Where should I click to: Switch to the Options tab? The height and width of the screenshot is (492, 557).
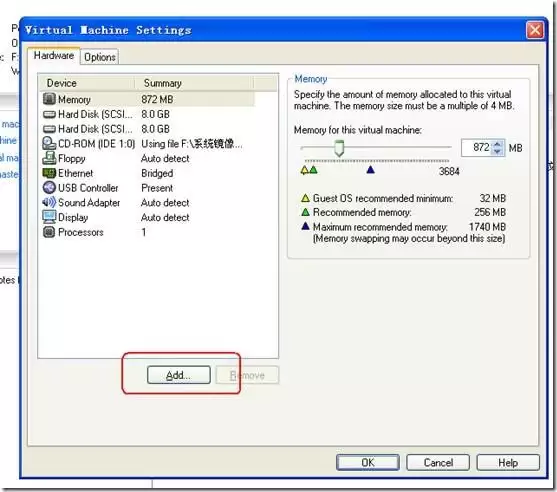100,57
